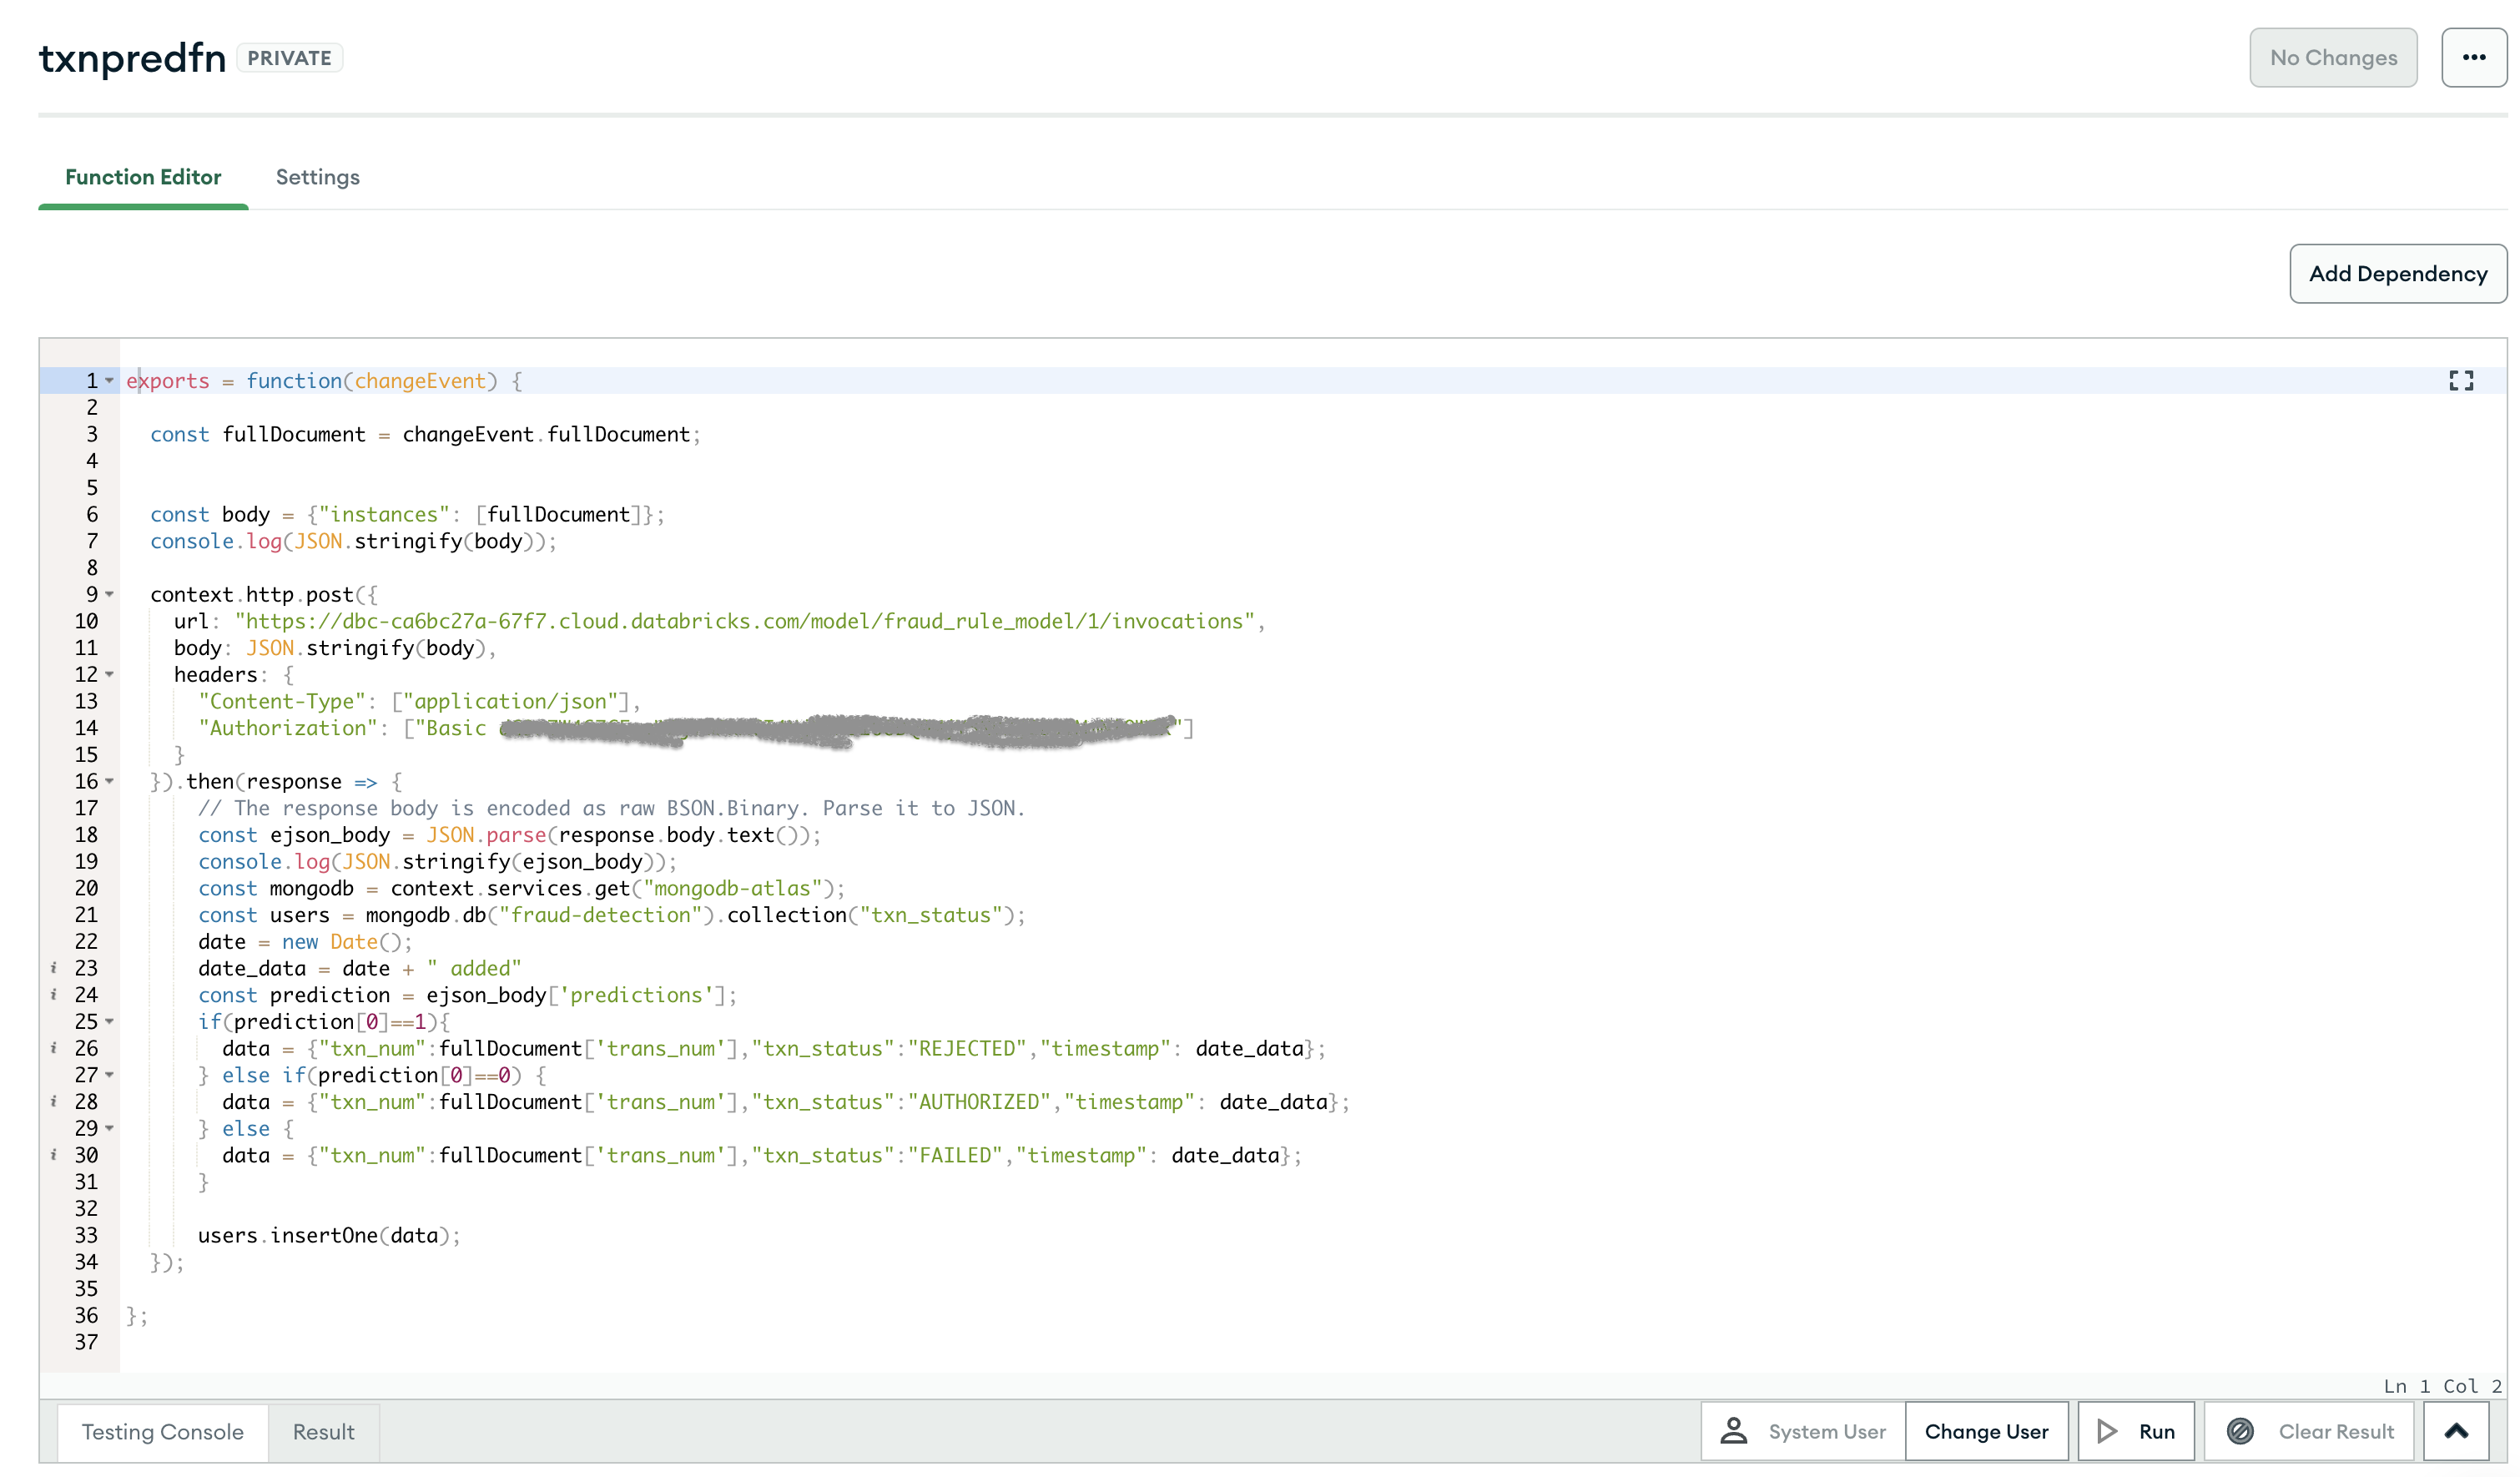Select the Testing Console tab

pyautogui.click(x=162, y=1432)
